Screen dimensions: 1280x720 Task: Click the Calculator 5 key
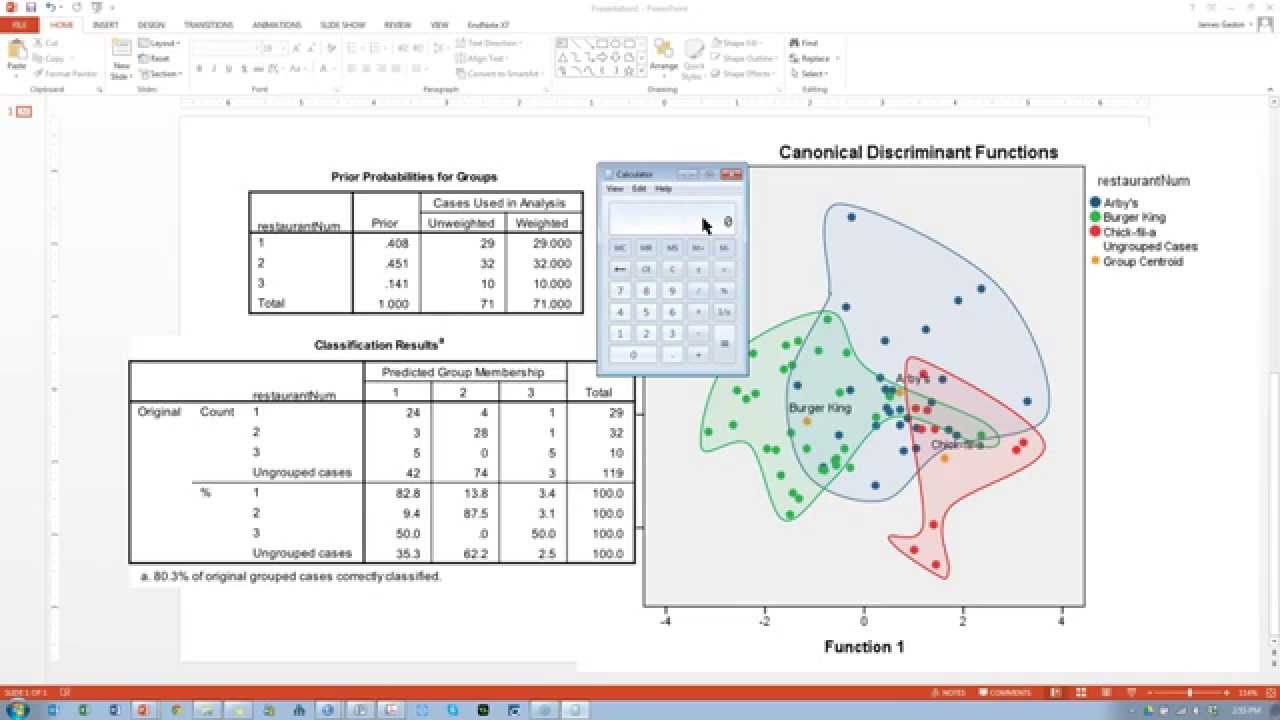(x=646, y=312)
